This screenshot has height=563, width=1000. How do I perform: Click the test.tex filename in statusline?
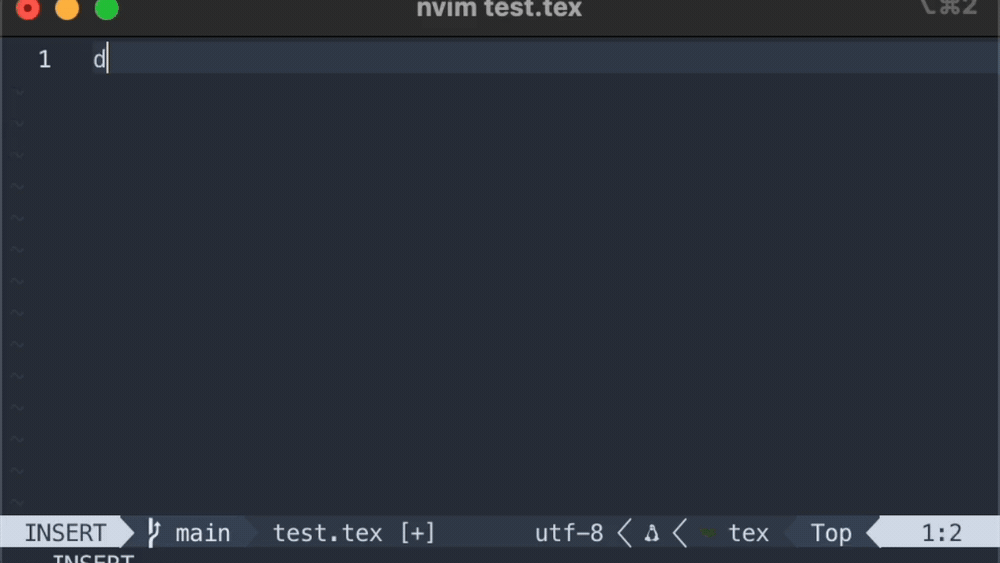[x=327, y=533]
